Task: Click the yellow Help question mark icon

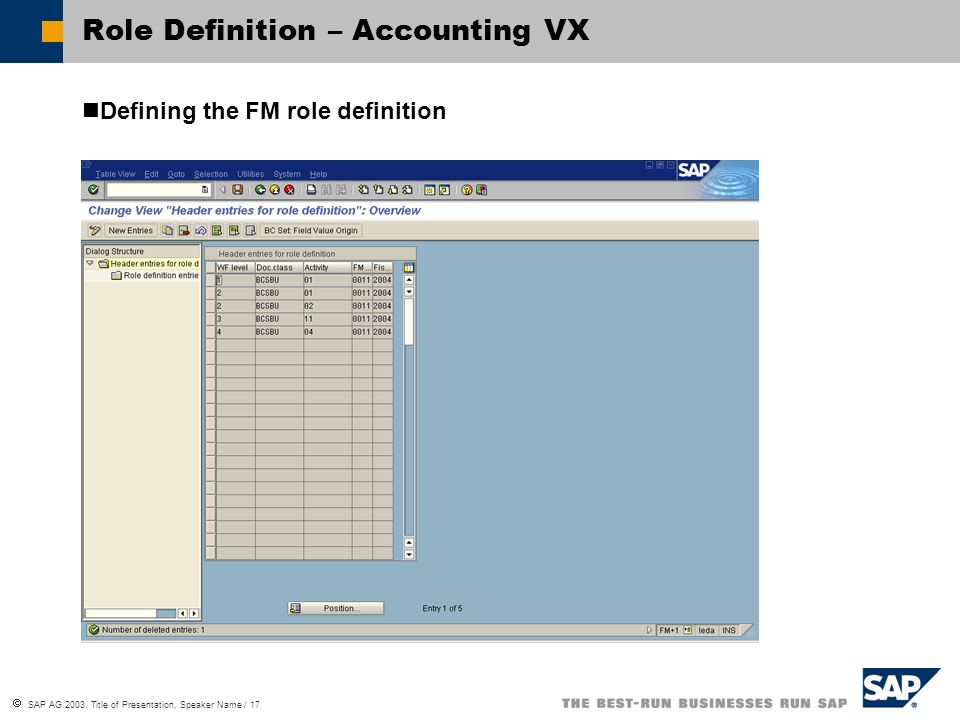Action: 467,190
